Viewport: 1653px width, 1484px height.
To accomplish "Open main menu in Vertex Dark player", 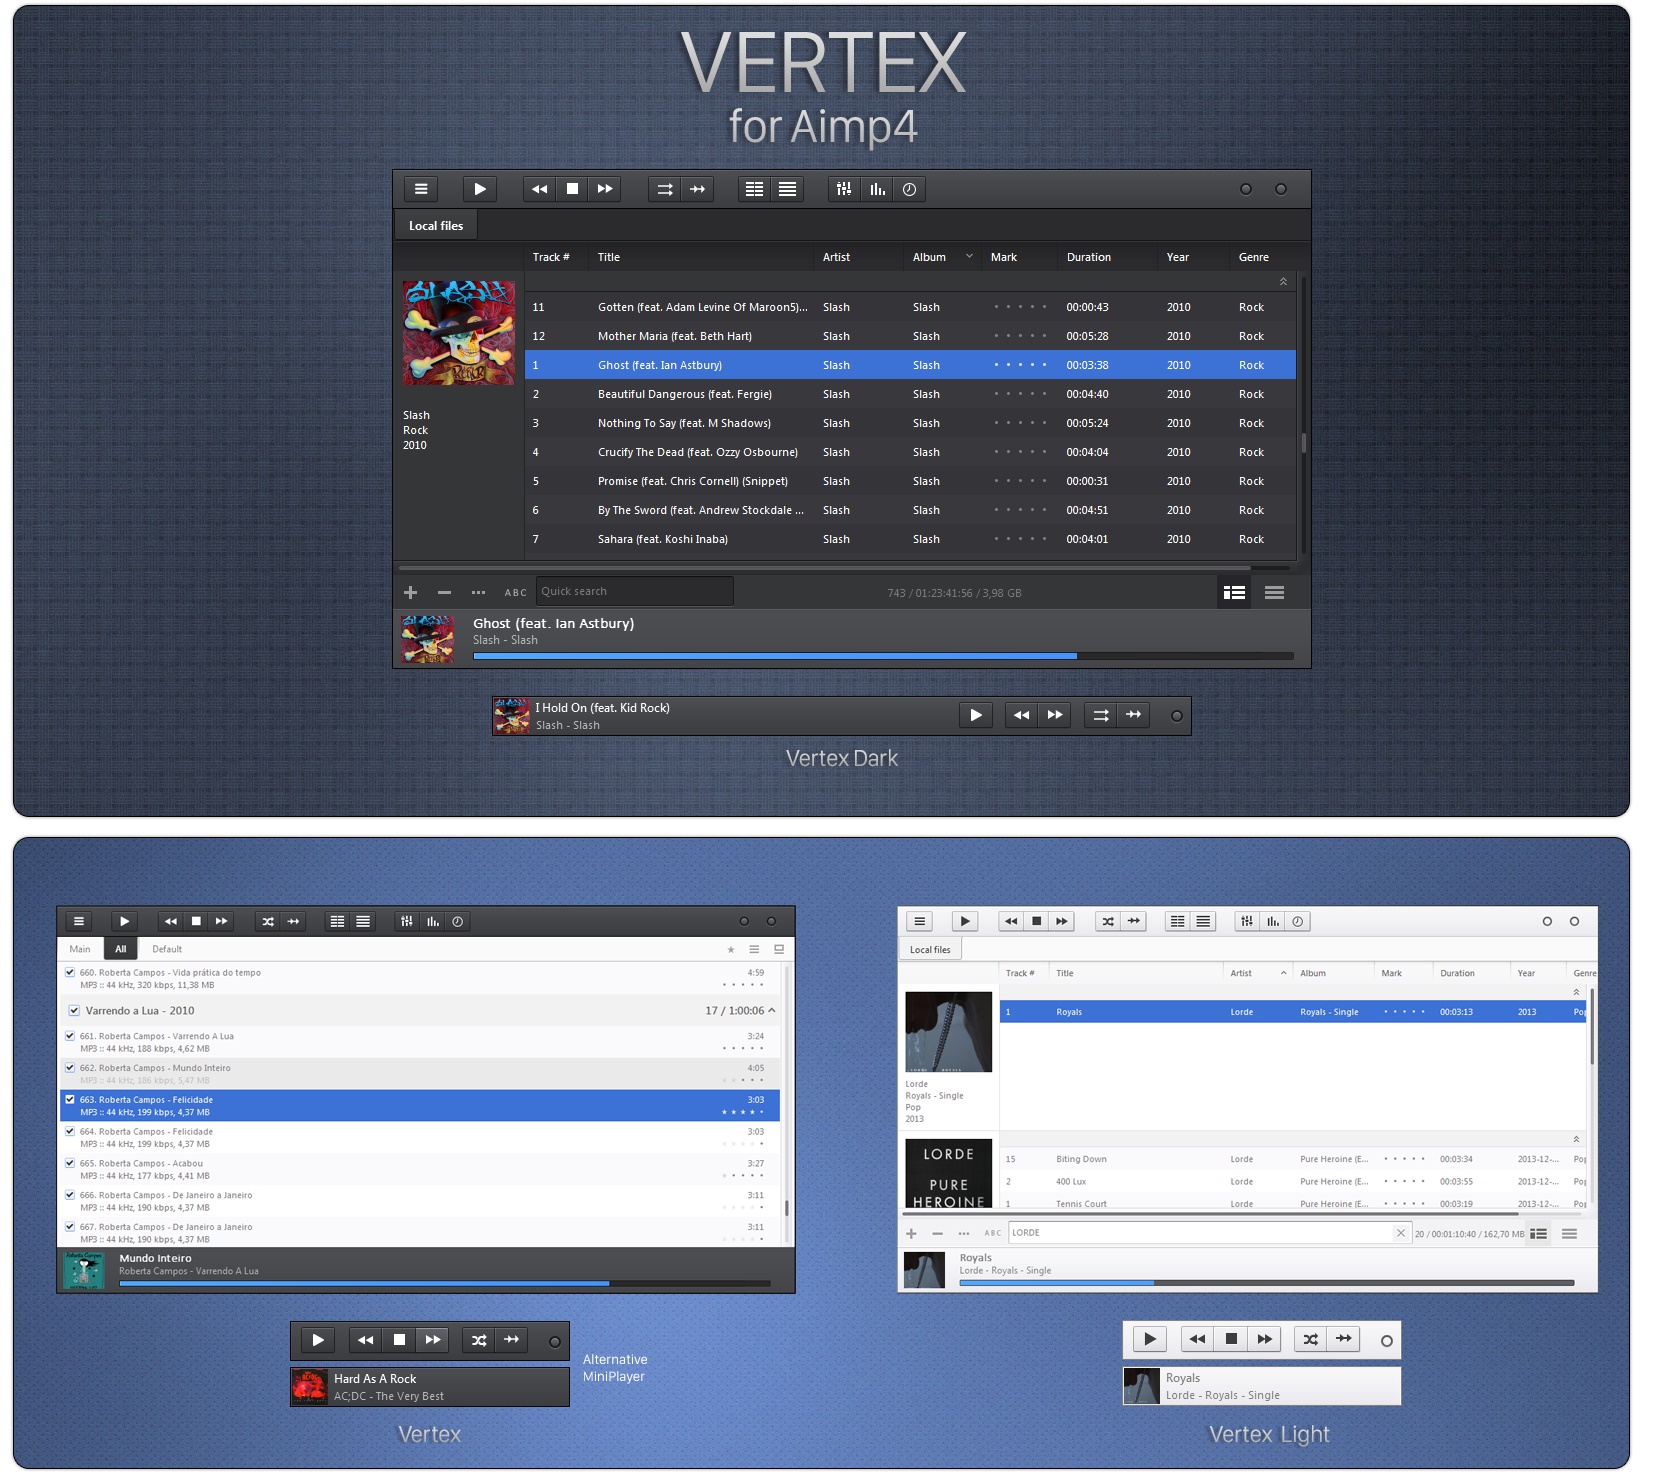I will [x=421, y=189].
